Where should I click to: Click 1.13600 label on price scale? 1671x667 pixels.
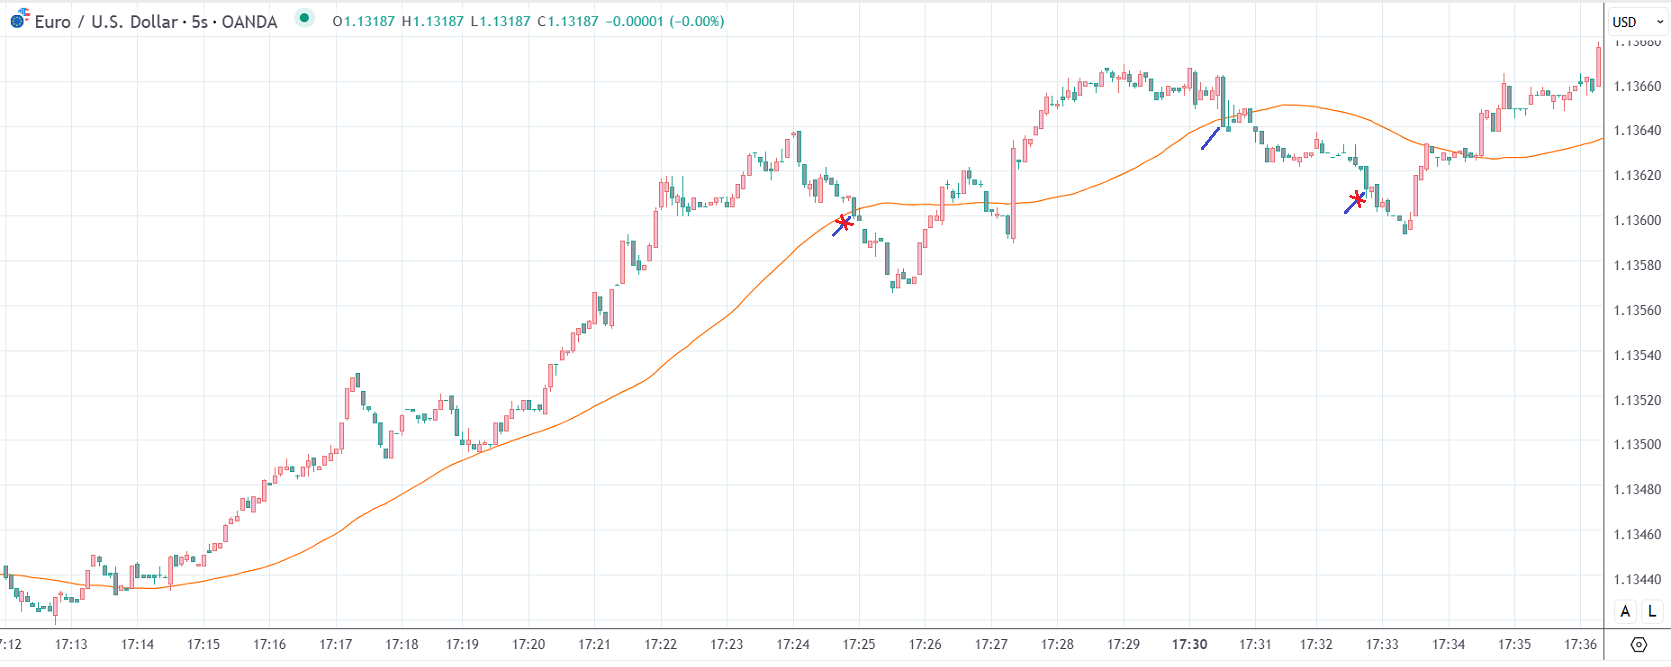[1637, 220]
